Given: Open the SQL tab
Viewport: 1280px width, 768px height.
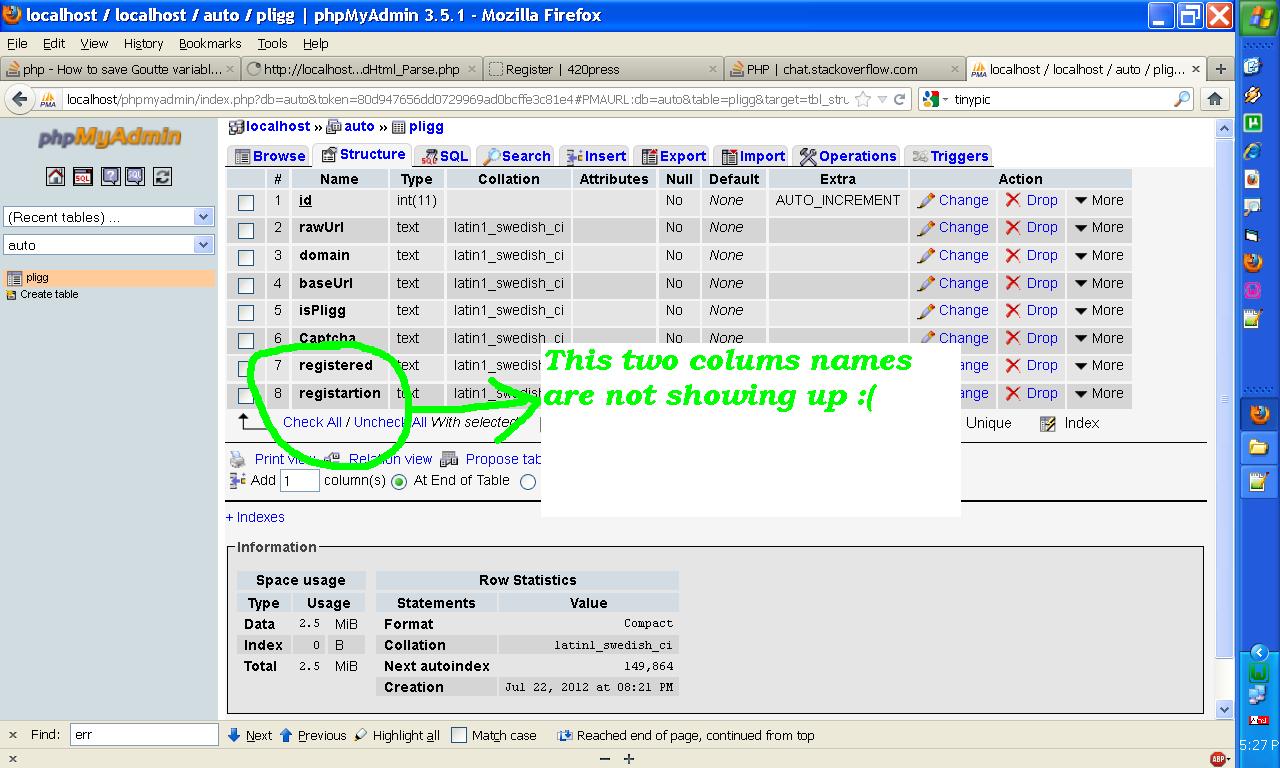Looking at the screenshot, I should pyautogui.click(x=444, y=156).
